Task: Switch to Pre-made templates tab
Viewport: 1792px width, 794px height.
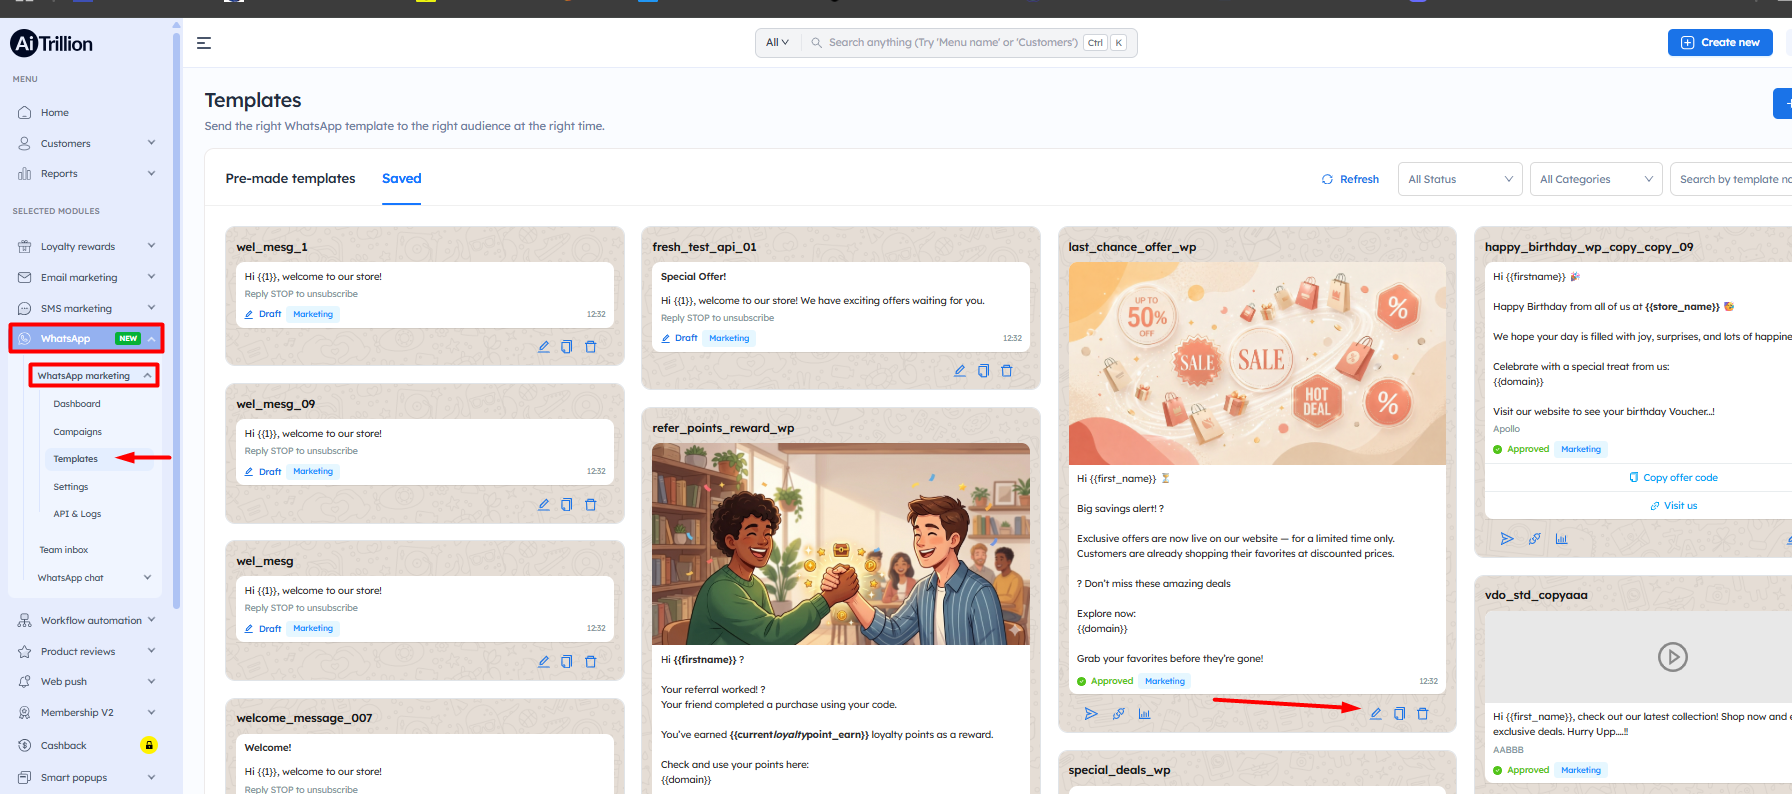Action: (x=290, y=179)
